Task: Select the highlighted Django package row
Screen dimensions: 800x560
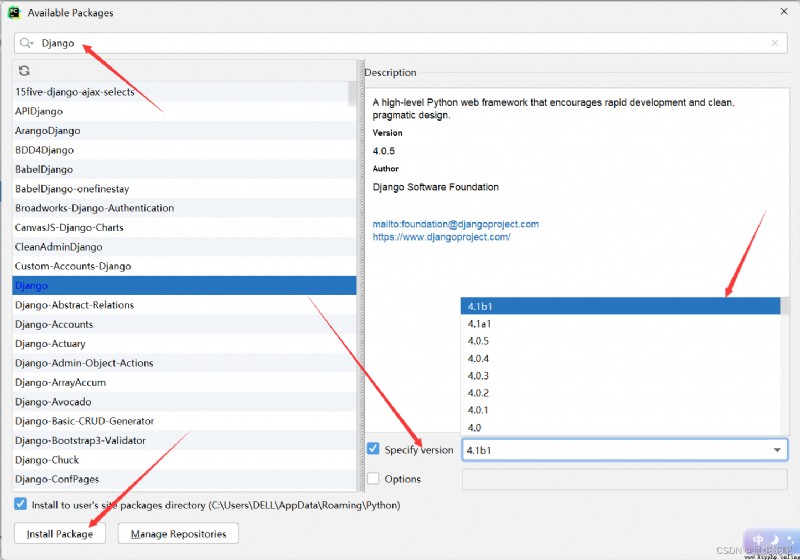Action: click(184, 286)
